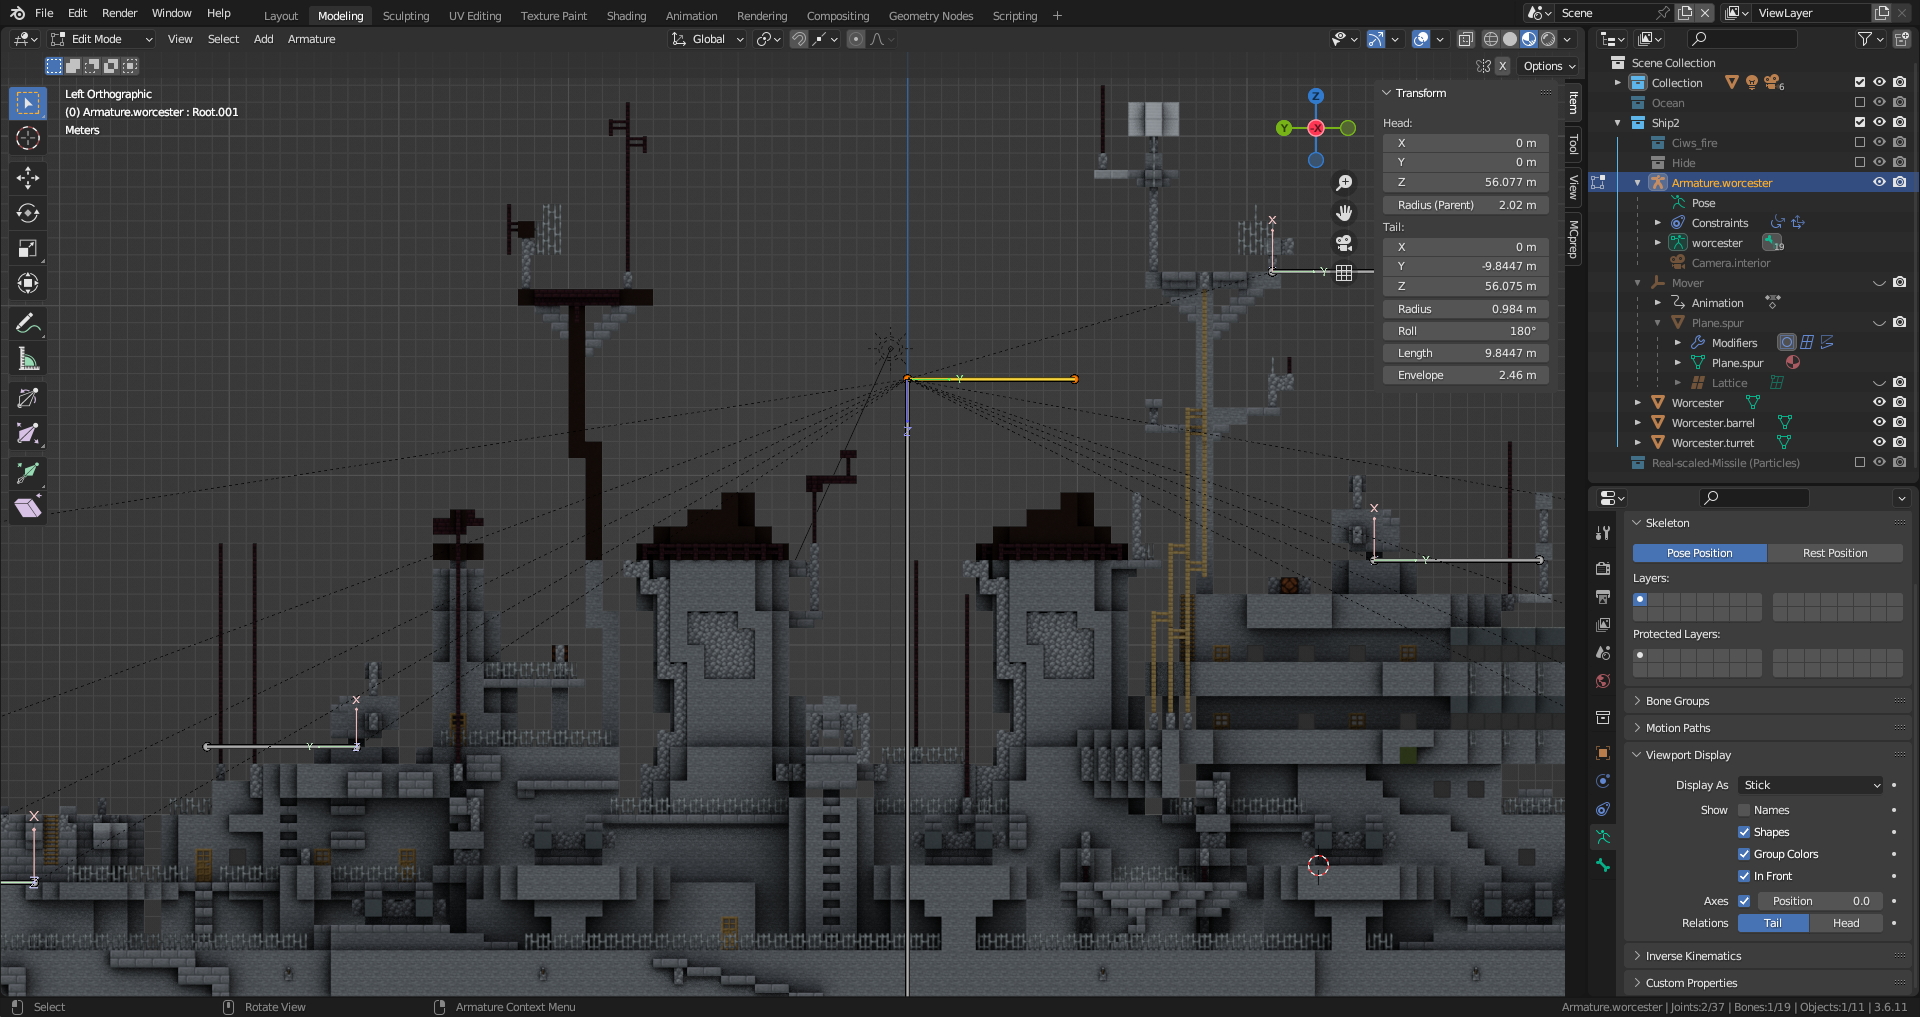Toggle X-ray display button

[1465, 39]
